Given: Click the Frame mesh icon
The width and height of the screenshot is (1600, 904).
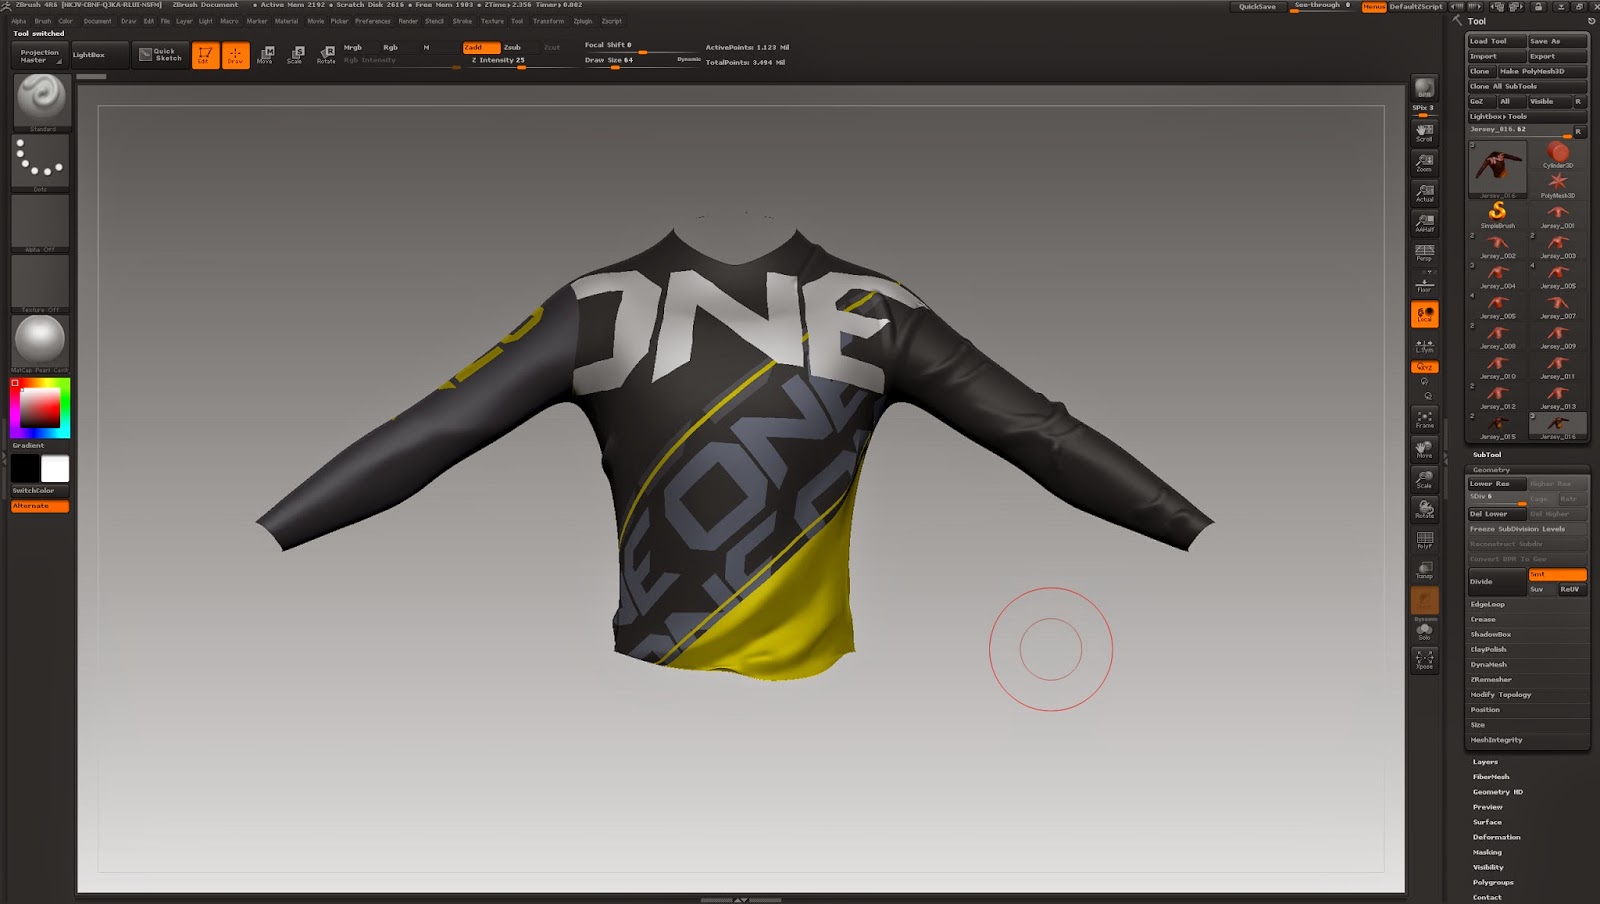Looking at the screenshot, I should 1424,419.
